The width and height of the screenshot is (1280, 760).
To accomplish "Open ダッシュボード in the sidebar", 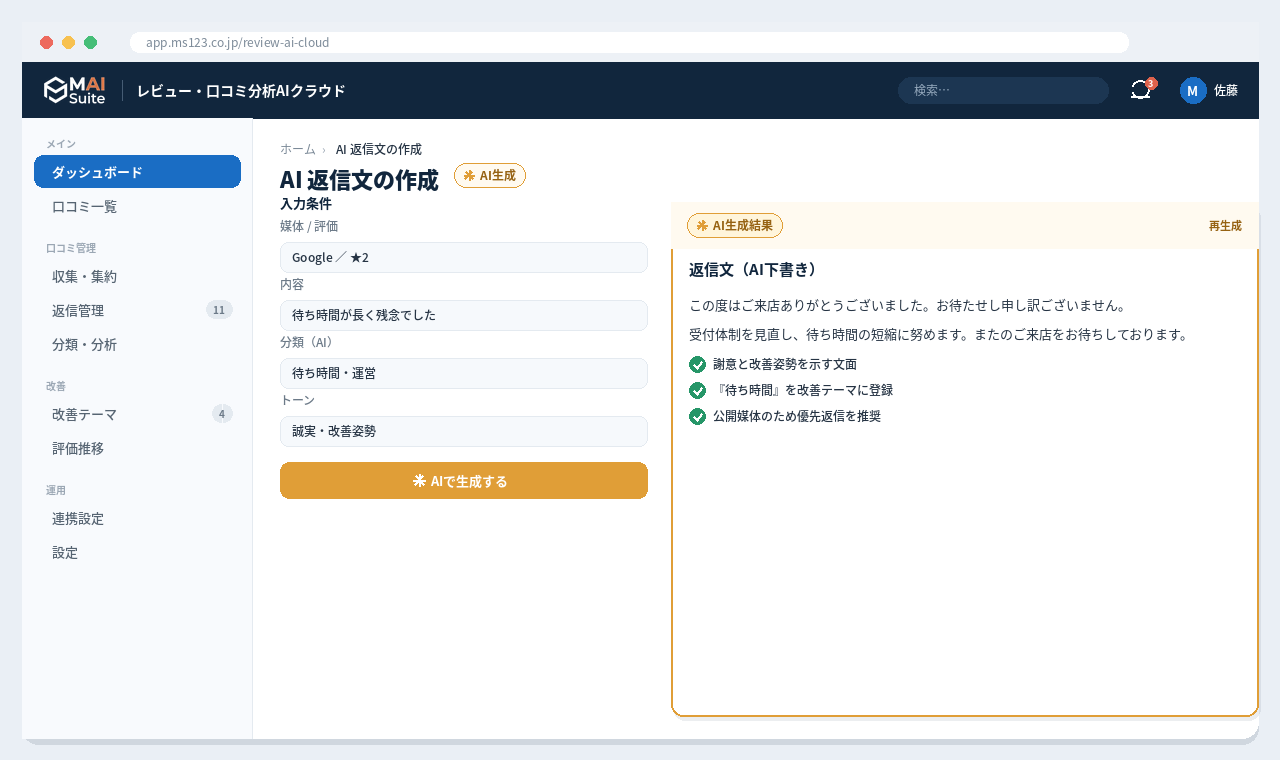I will [137, 172].
